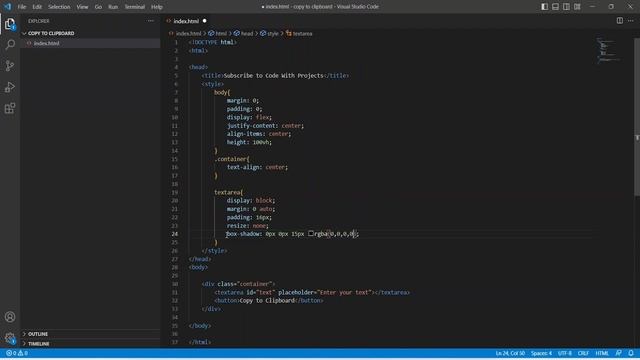Click line number 24 in gutter
Viewport: 640px width, 360px height.
(x=175, y=234)
